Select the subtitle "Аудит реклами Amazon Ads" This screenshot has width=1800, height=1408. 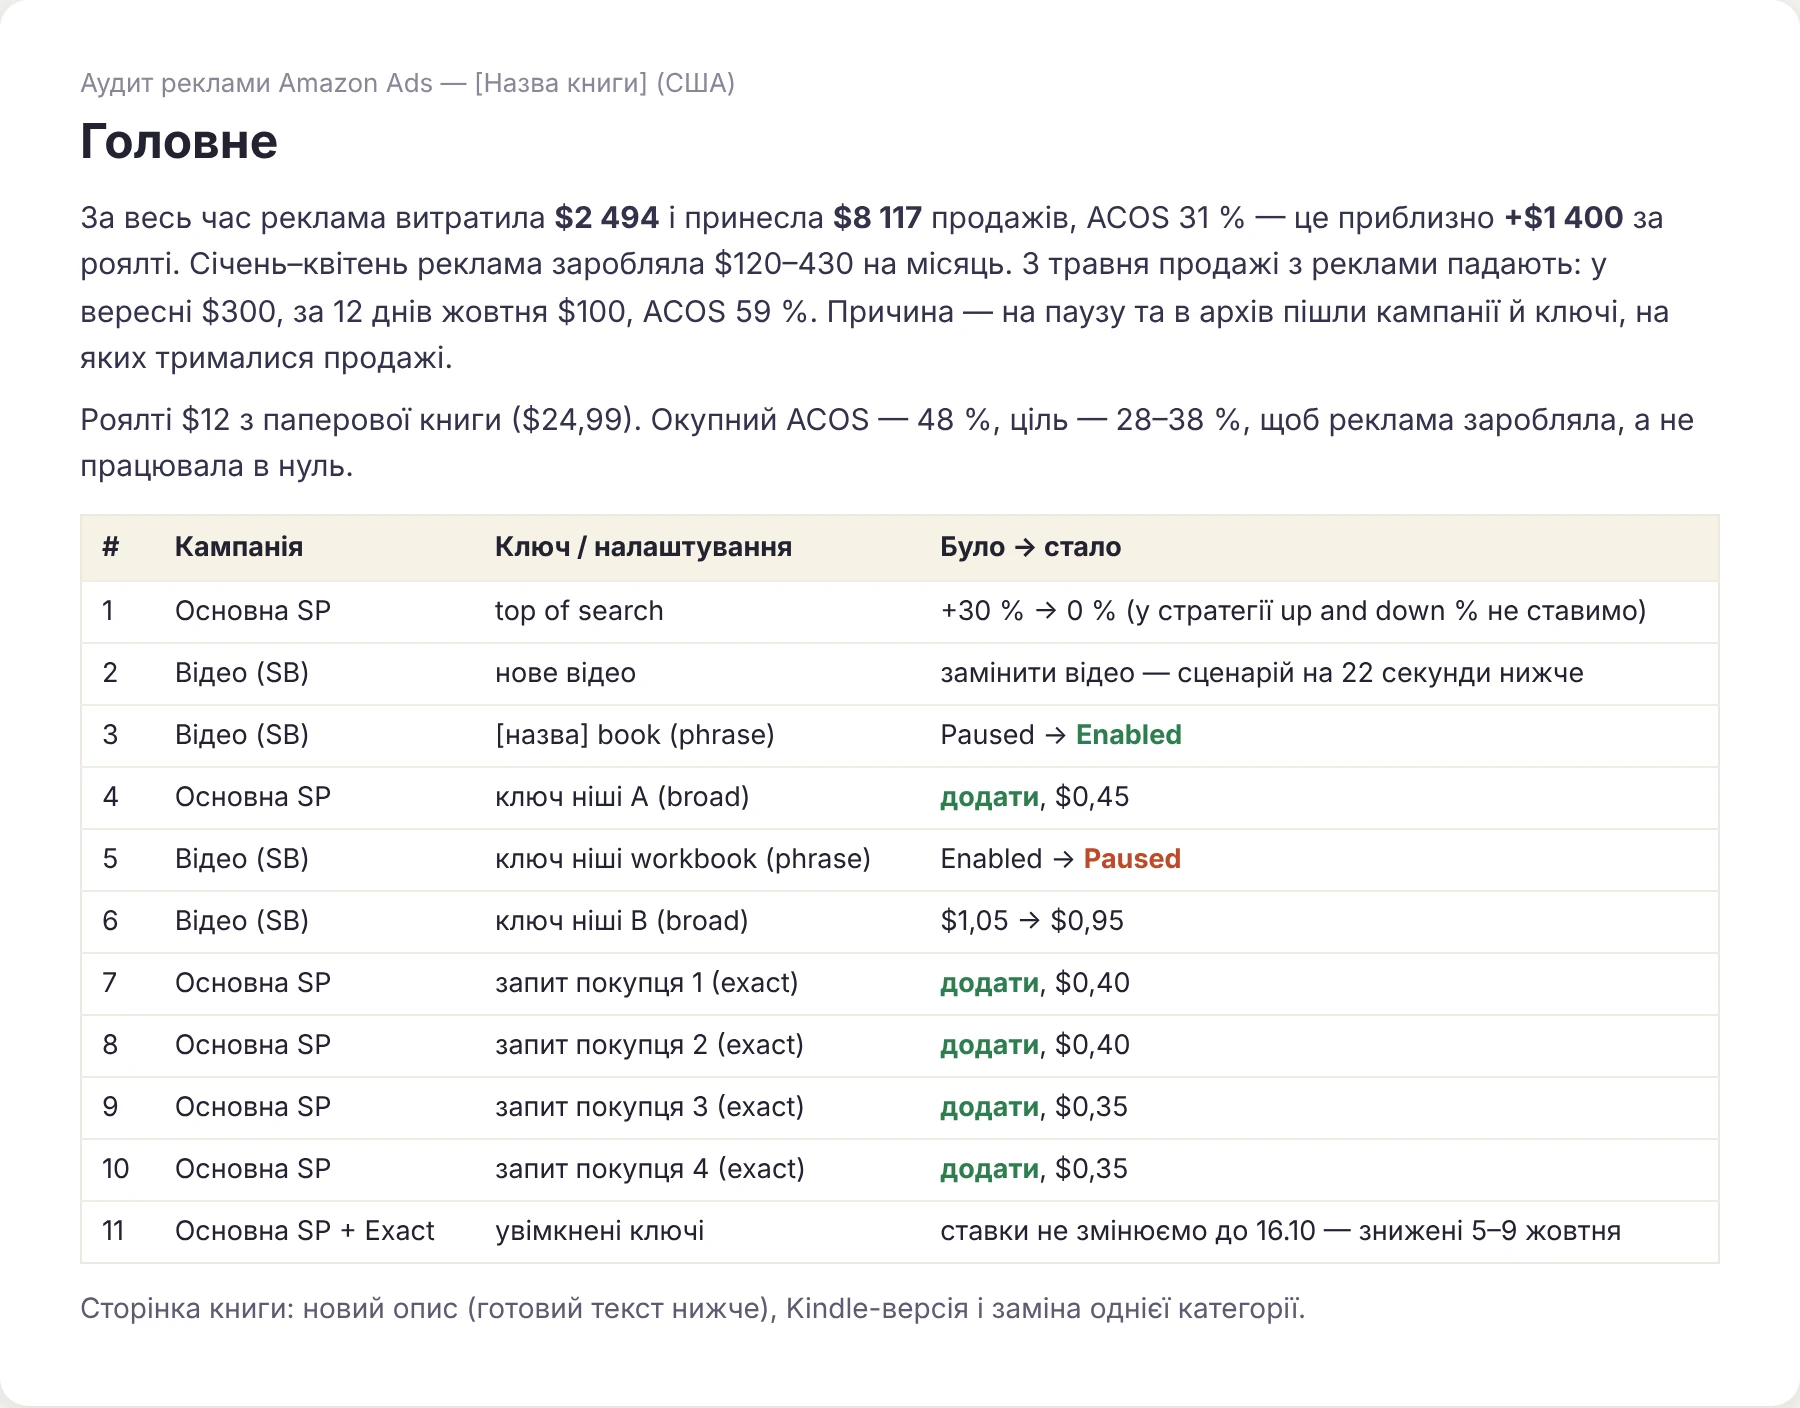click(x=257, y=83)
